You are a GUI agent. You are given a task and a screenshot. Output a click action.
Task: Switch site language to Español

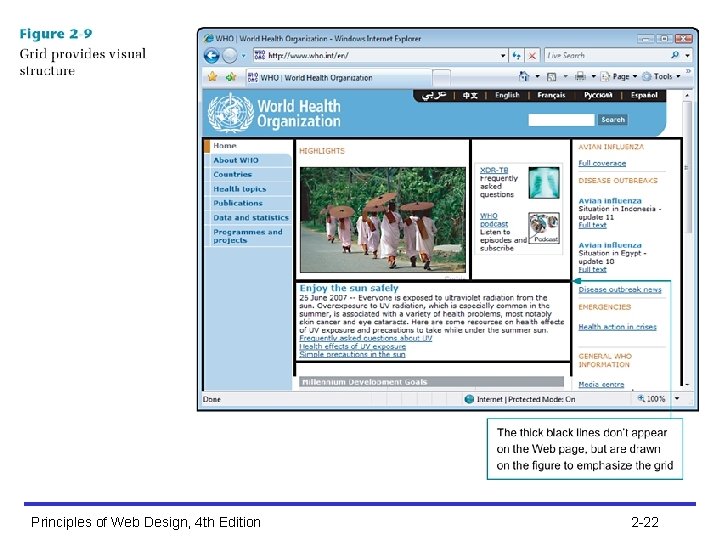pos(644,95)
